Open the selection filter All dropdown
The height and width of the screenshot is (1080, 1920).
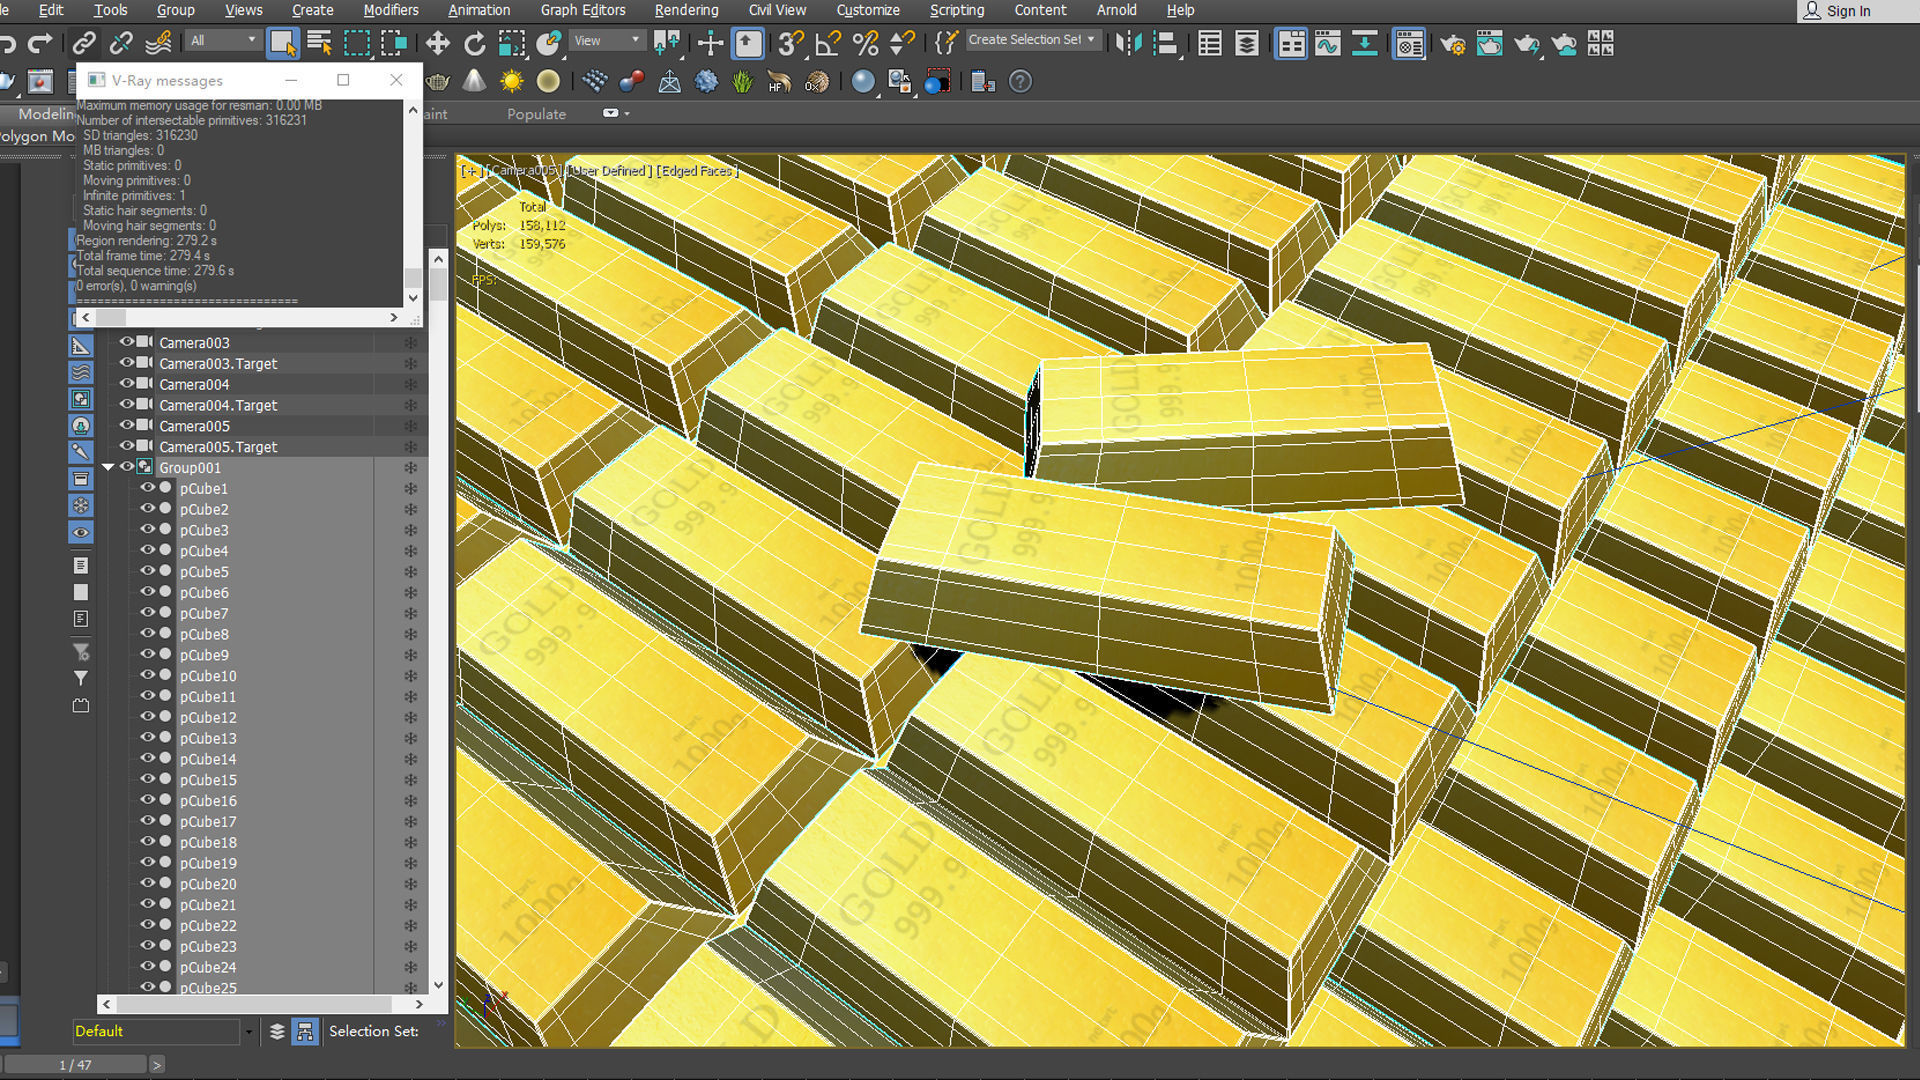coord(222,40)
